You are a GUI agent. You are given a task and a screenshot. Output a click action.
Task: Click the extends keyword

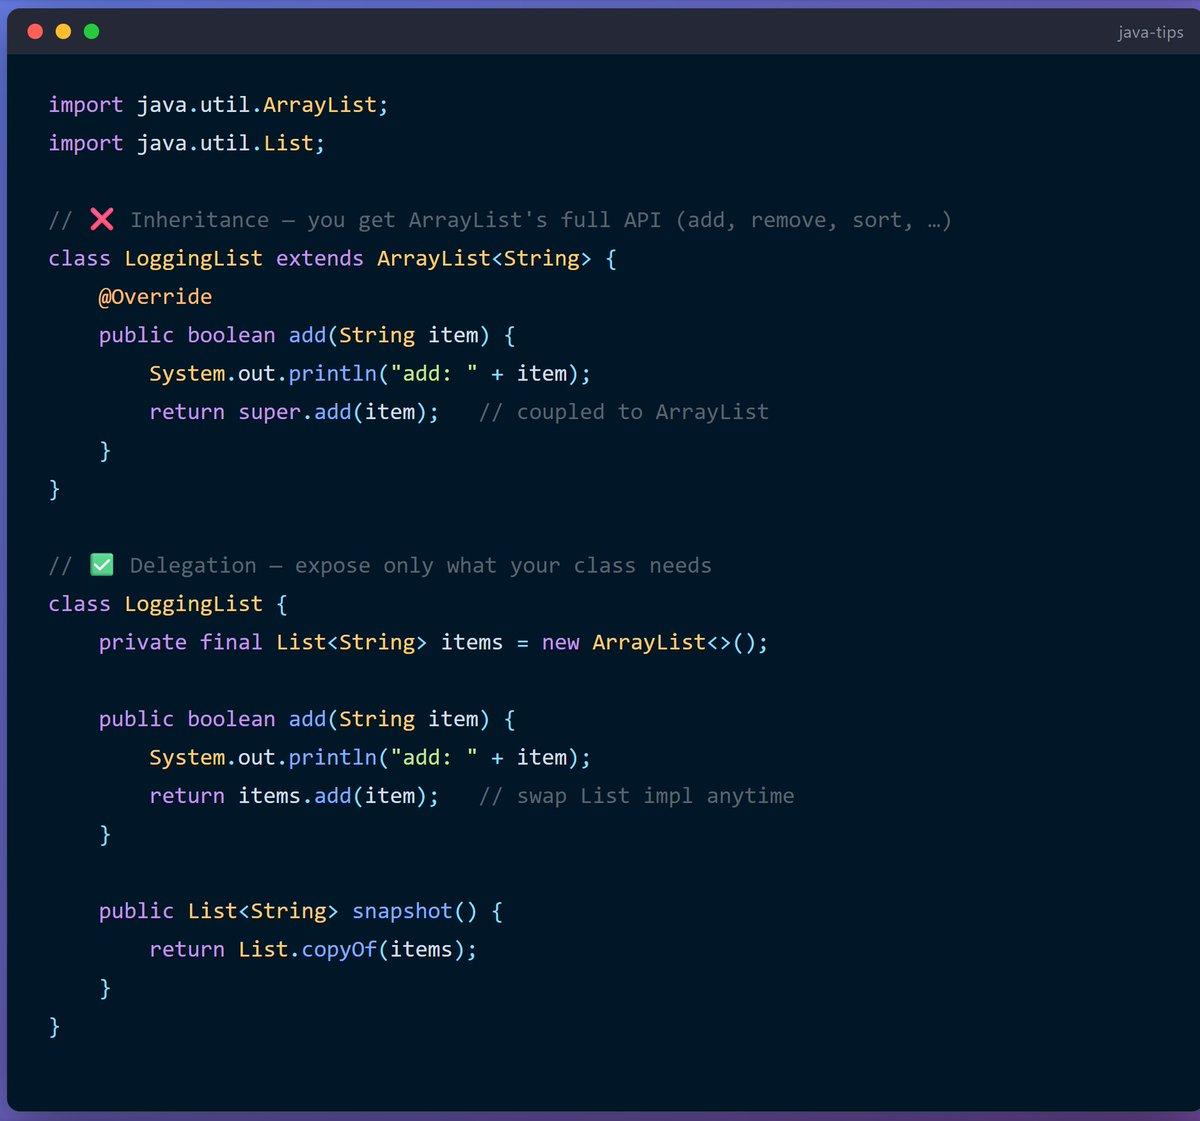point(320,258)
